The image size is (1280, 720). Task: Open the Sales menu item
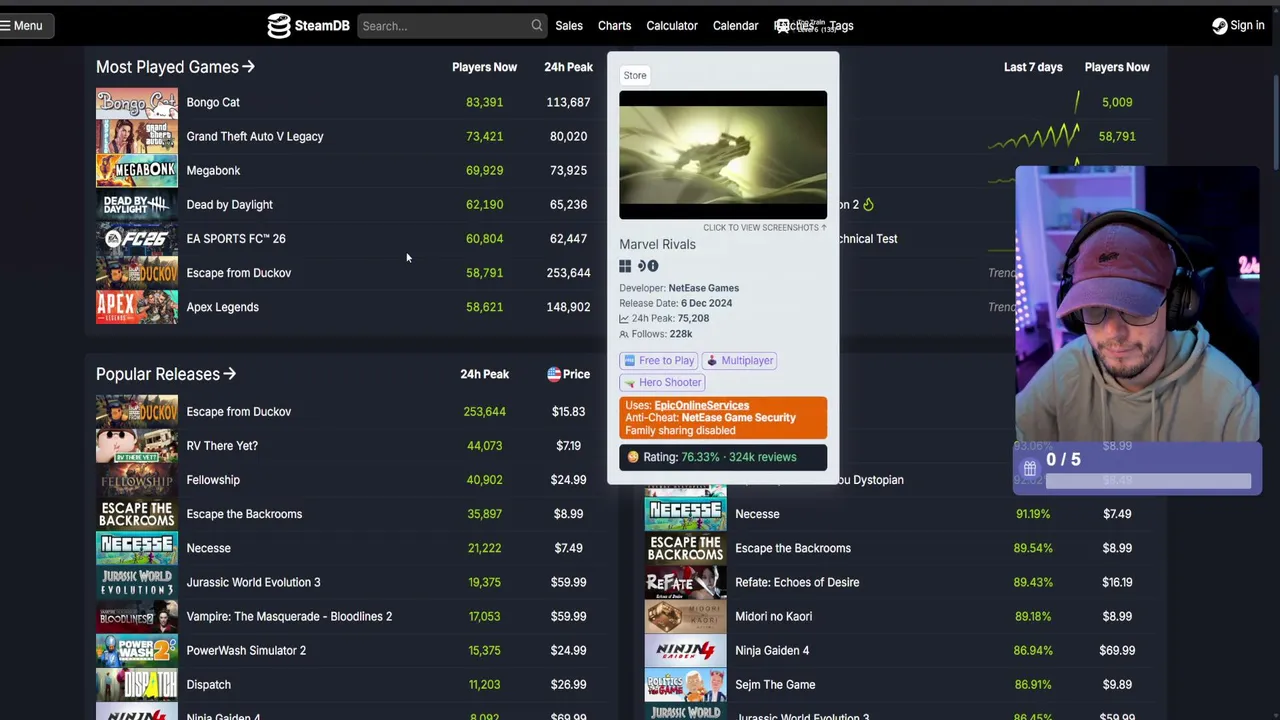tap(569, 26)
